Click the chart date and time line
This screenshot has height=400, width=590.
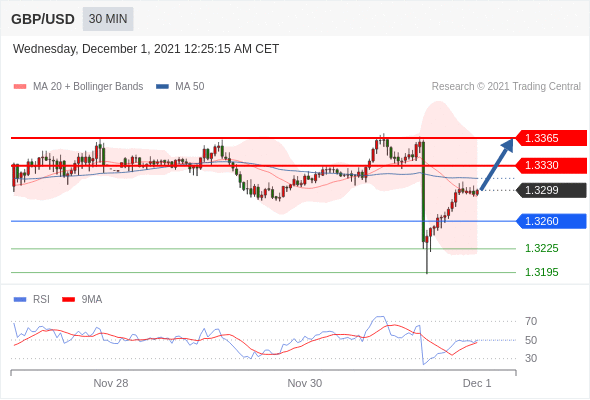[146, 49]
